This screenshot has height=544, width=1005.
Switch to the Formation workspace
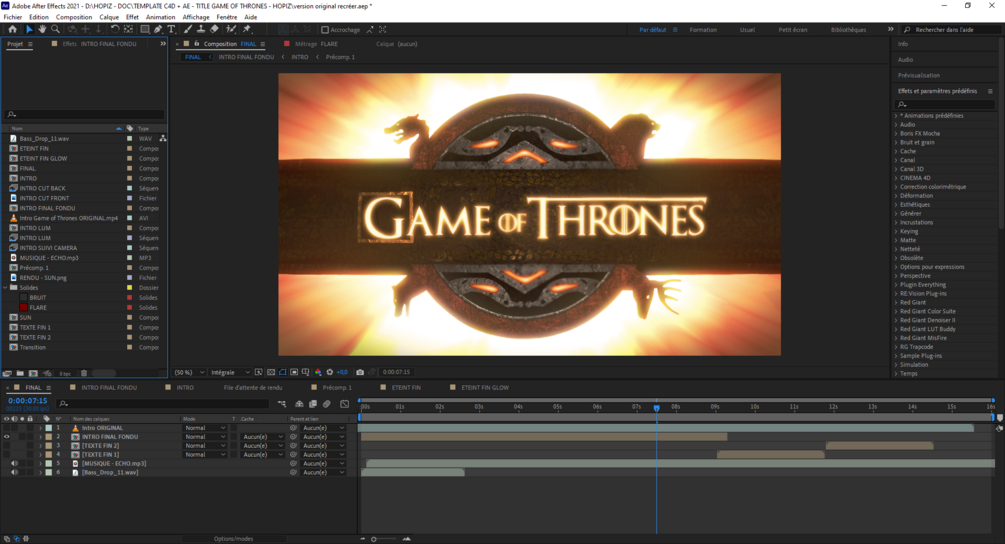[x=703, y=30]
